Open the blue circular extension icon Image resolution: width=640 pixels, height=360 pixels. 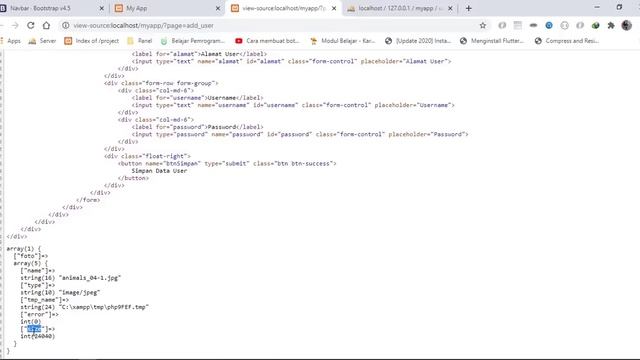[x=549, y=25]
